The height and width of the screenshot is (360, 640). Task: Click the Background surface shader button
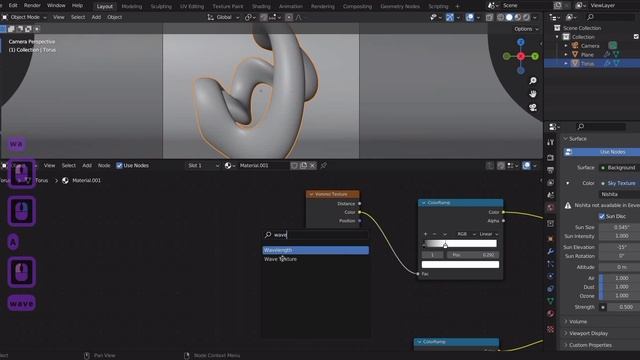click(x=619, y=168)
